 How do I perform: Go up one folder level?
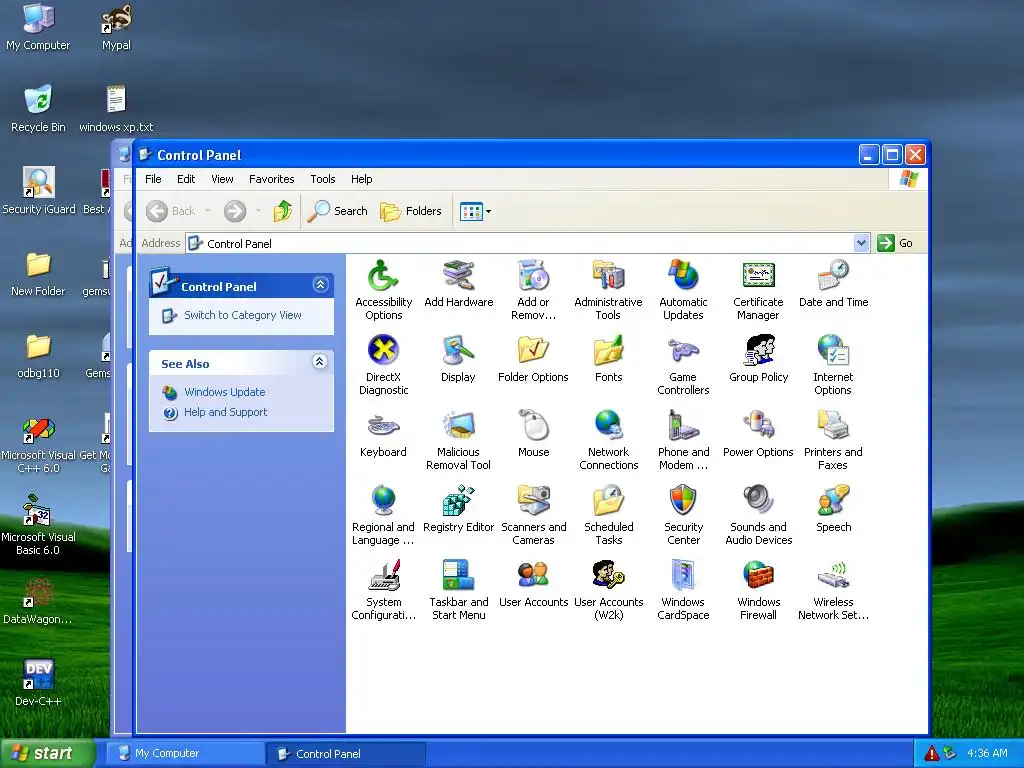tap(283, 211)
